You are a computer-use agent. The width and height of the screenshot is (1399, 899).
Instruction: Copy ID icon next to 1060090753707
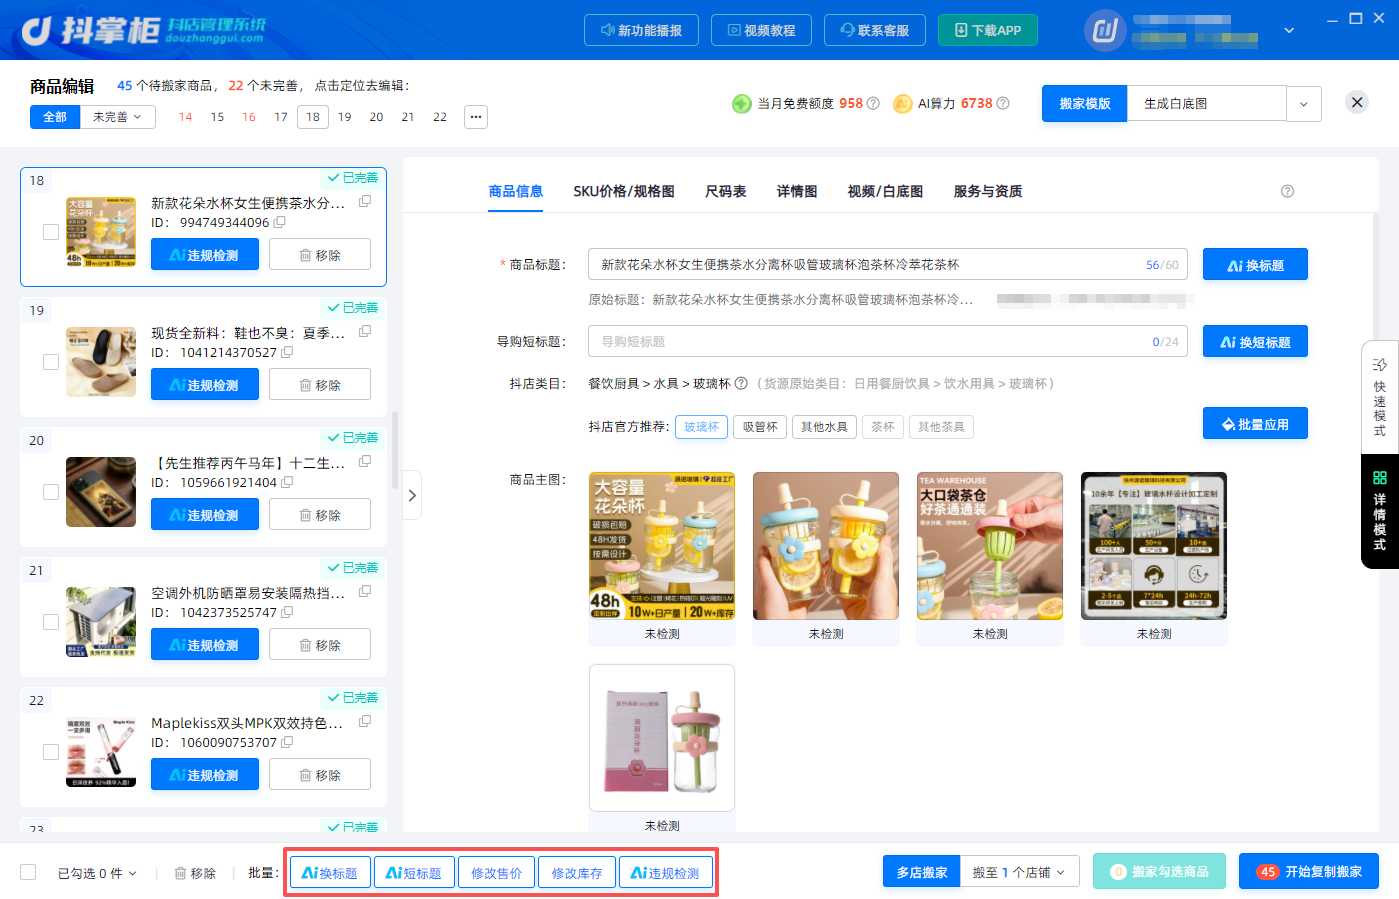[287, 743]
